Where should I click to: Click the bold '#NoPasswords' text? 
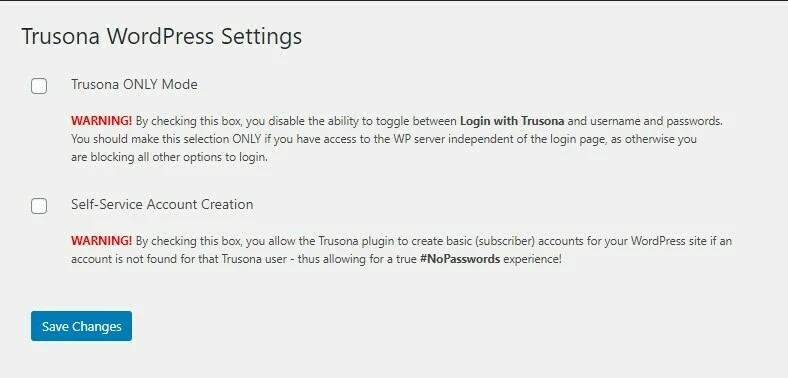tap(460, 259)
